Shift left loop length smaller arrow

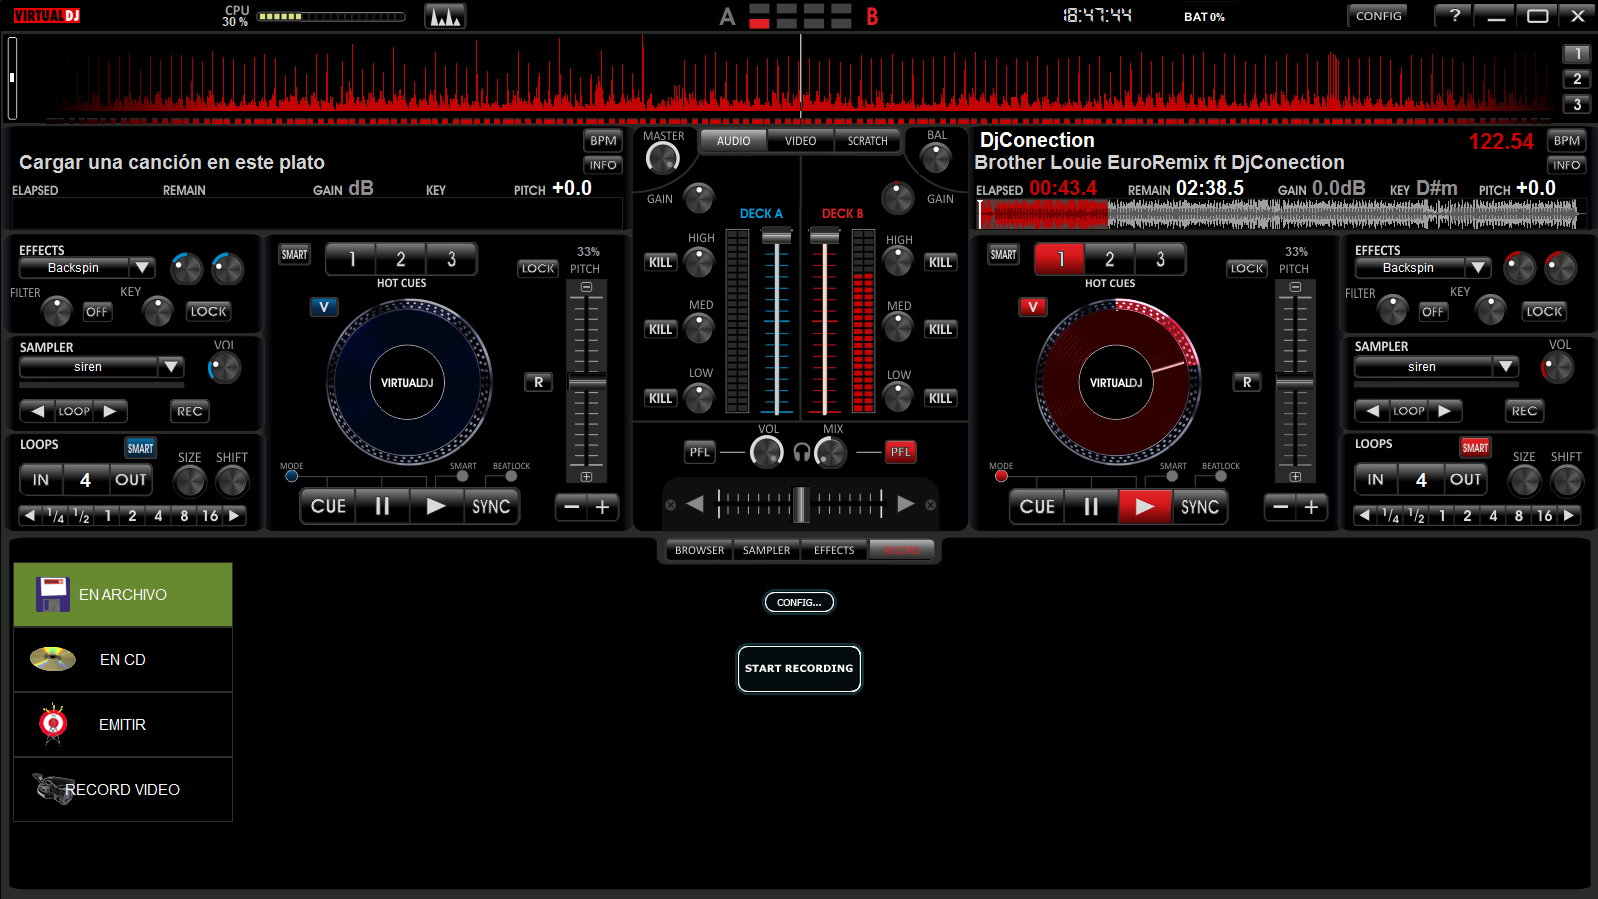[x=30, y=516]
